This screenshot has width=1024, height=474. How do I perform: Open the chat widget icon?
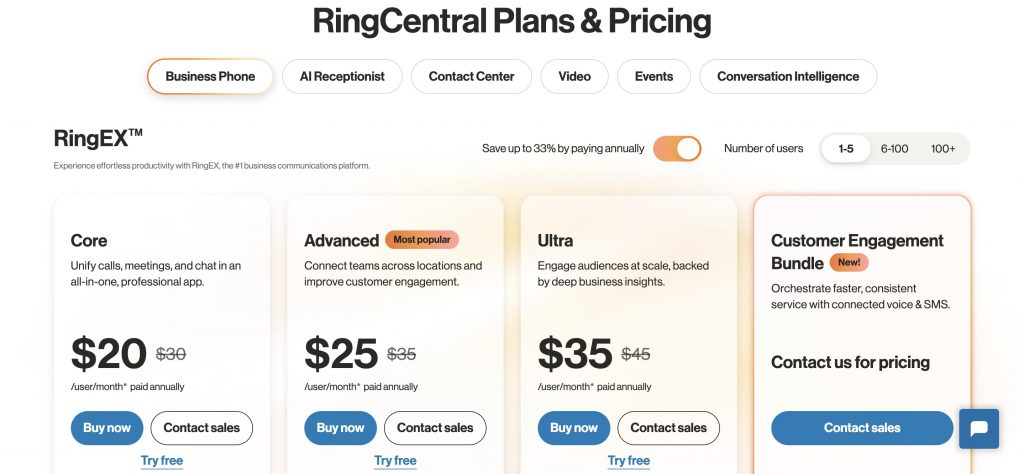(x=979, y=429)
